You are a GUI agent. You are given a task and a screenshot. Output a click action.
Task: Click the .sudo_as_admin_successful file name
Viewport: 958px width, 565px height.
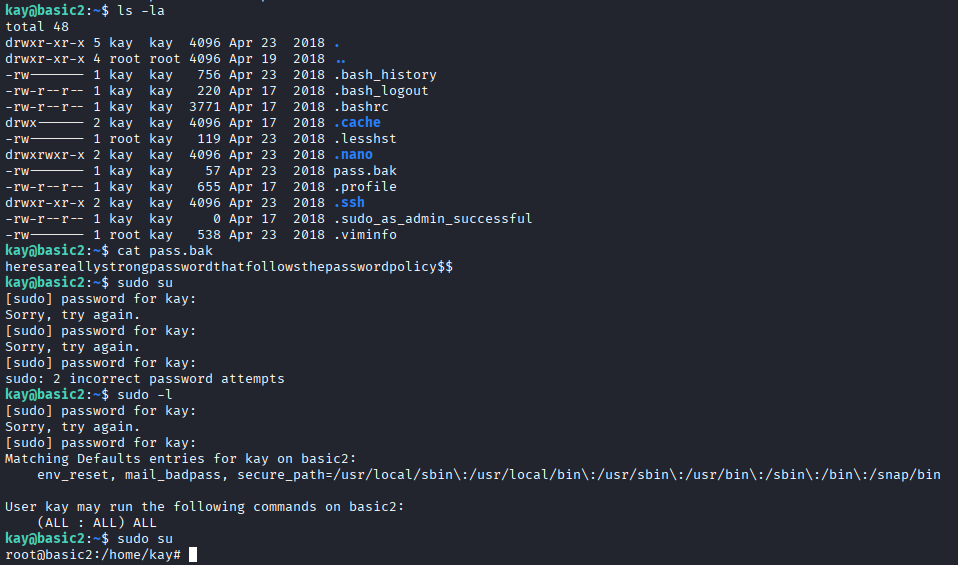pyautogui.click(x=432, y=219)
